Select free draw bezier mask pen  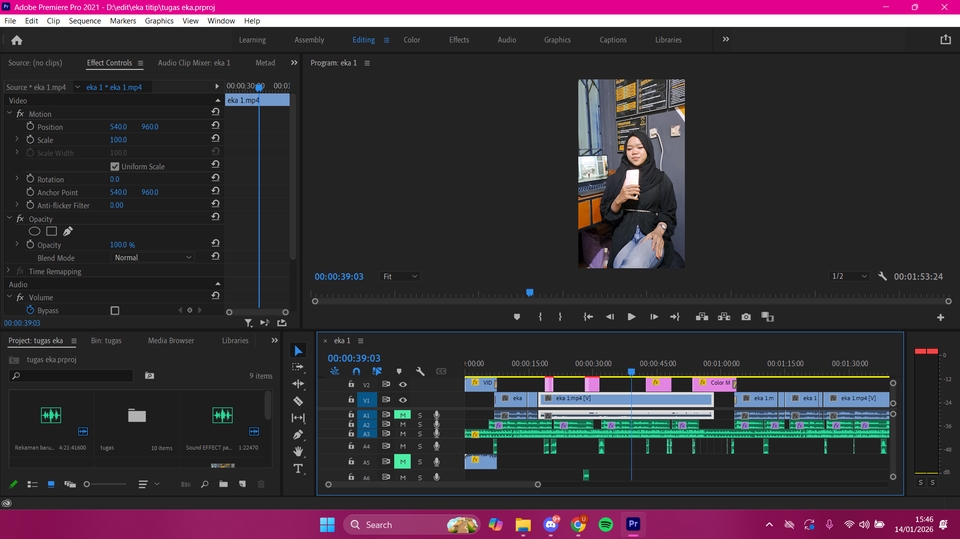click(x=68, y=232)
